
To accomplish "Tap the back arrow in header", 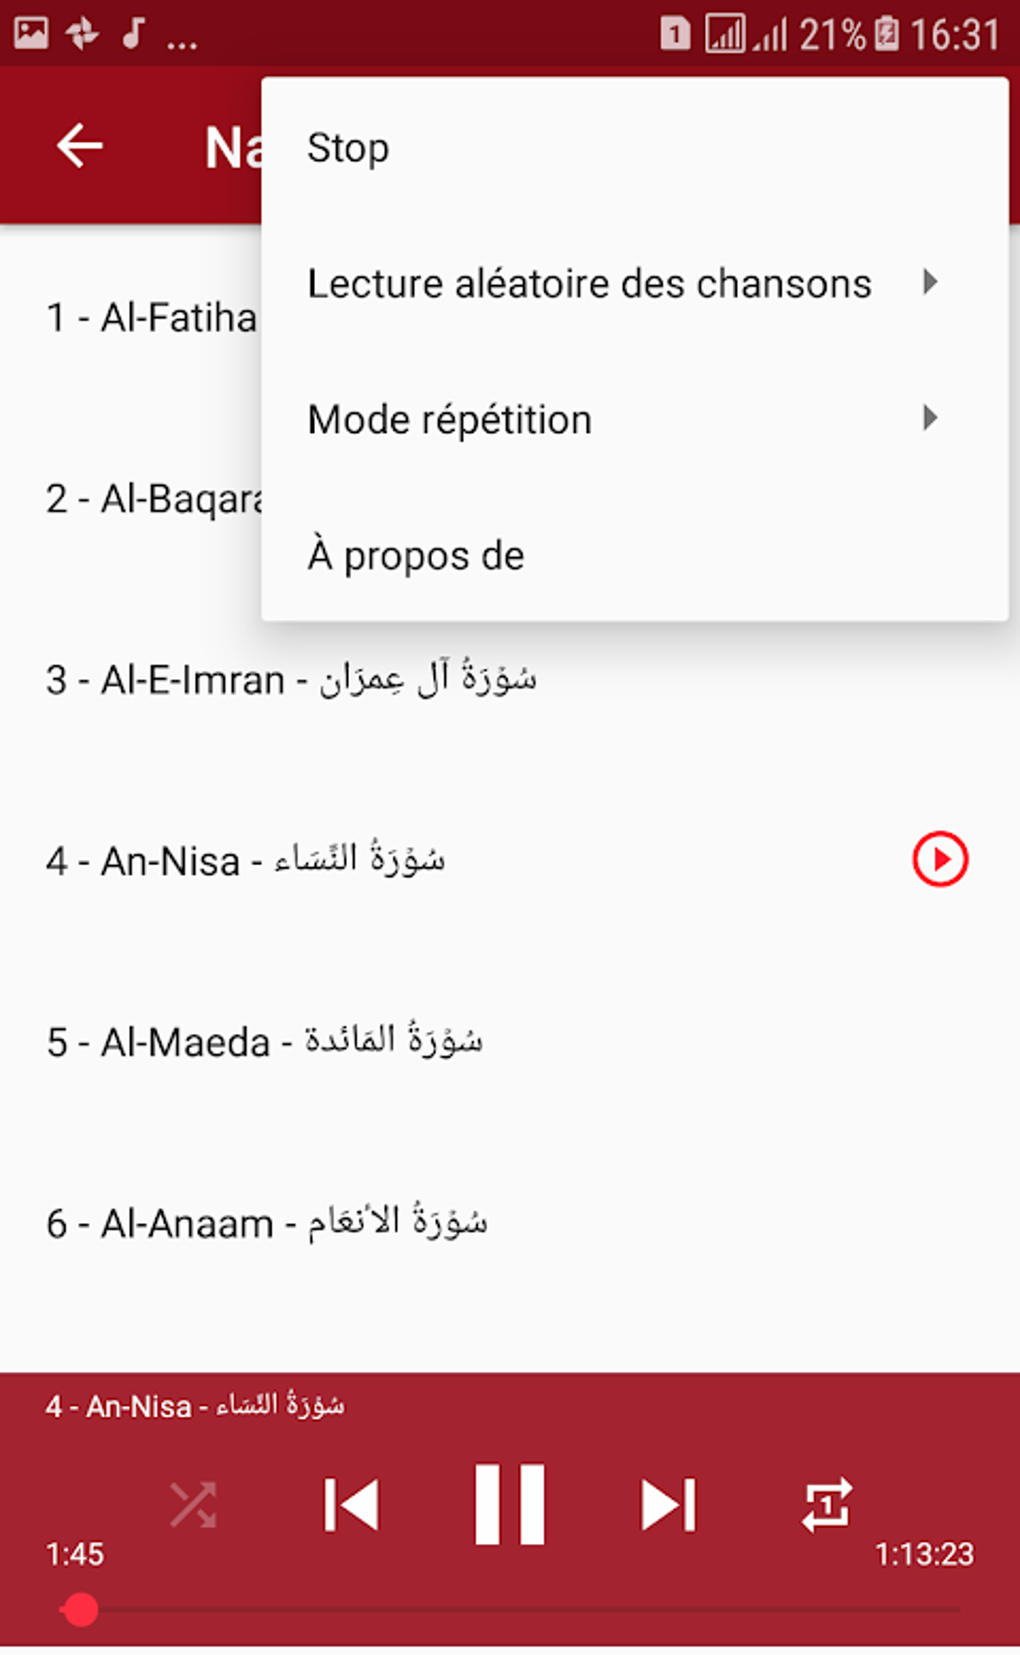I will coord(80,146).
